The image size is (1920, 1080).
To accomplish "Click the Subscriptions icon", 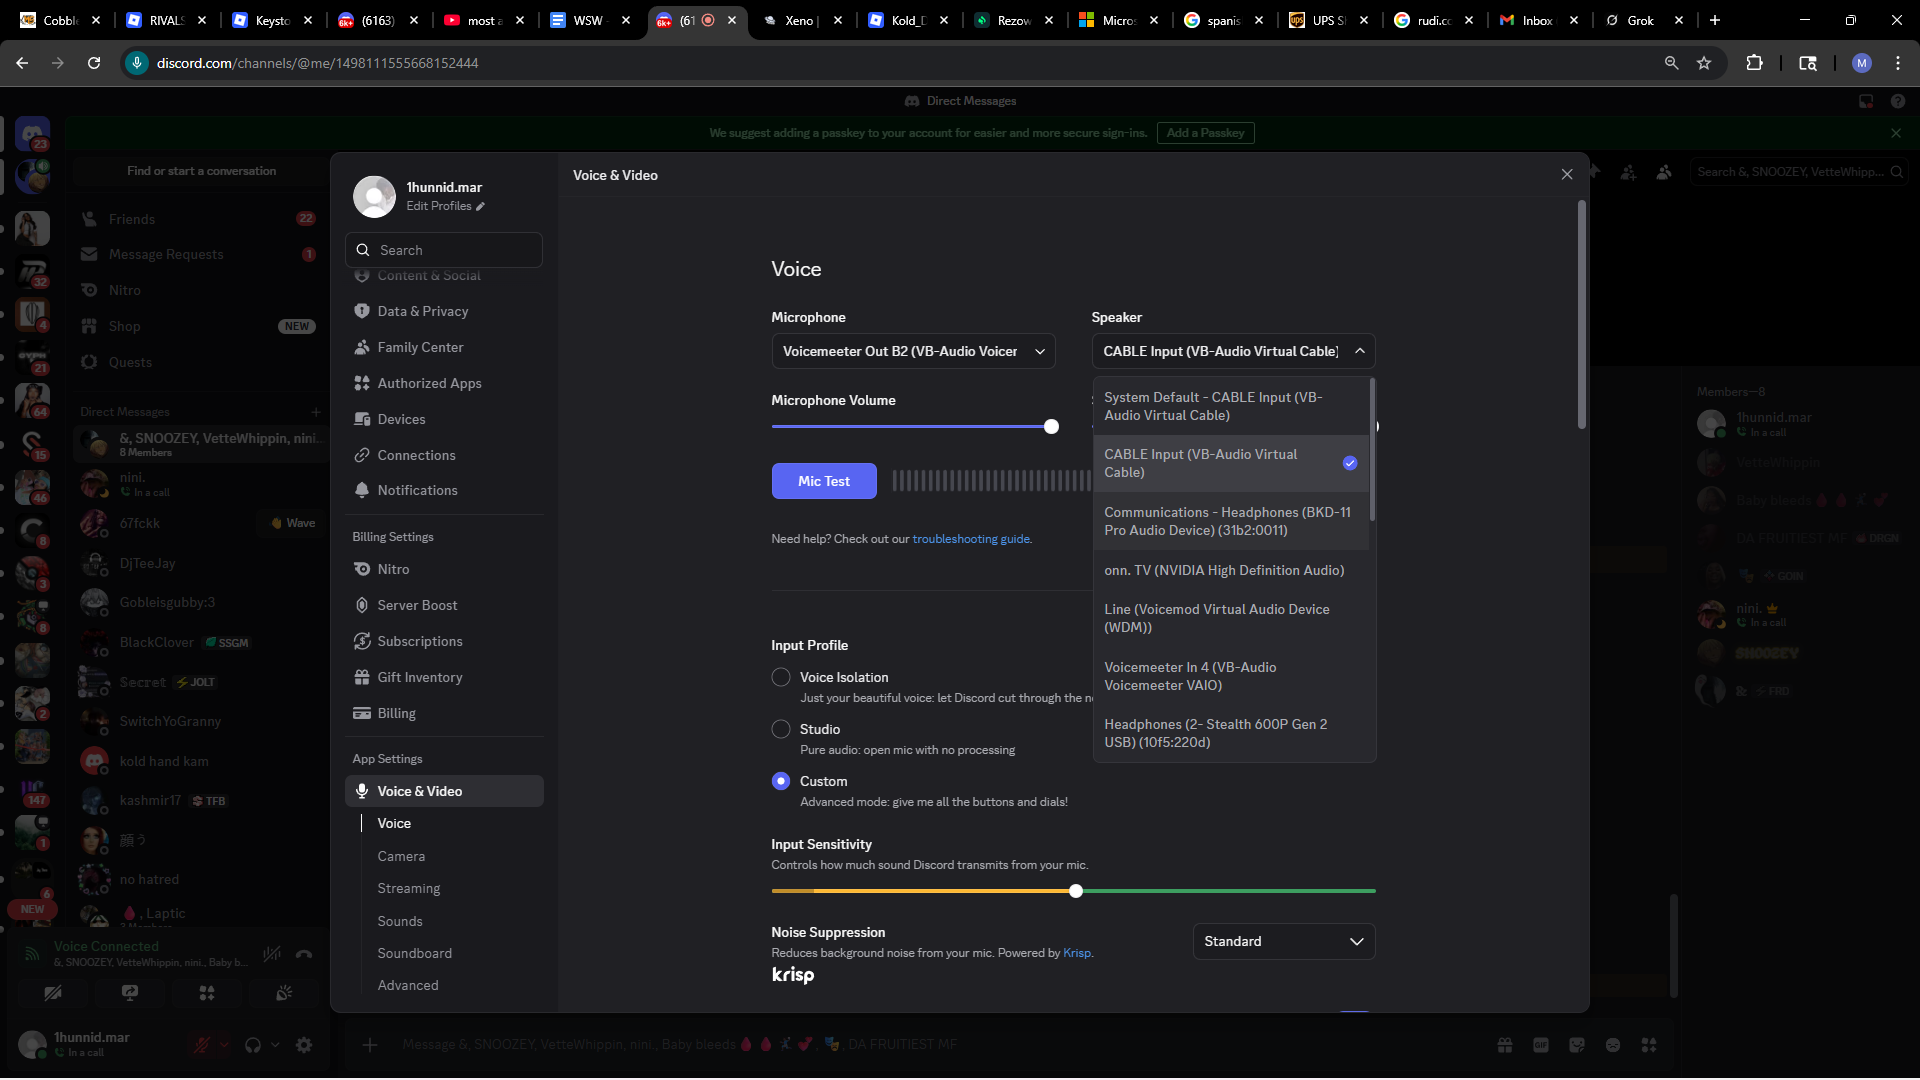I will pyautogui.click(x=362, y=641).
